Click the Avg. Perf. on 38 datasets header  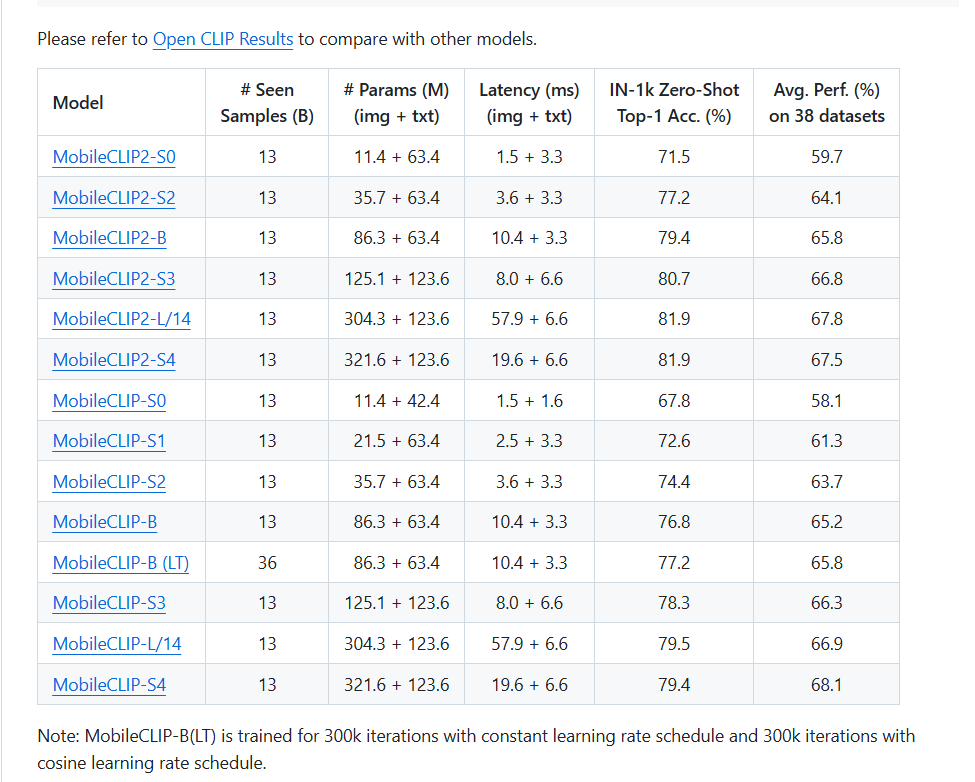pos(826,103)
